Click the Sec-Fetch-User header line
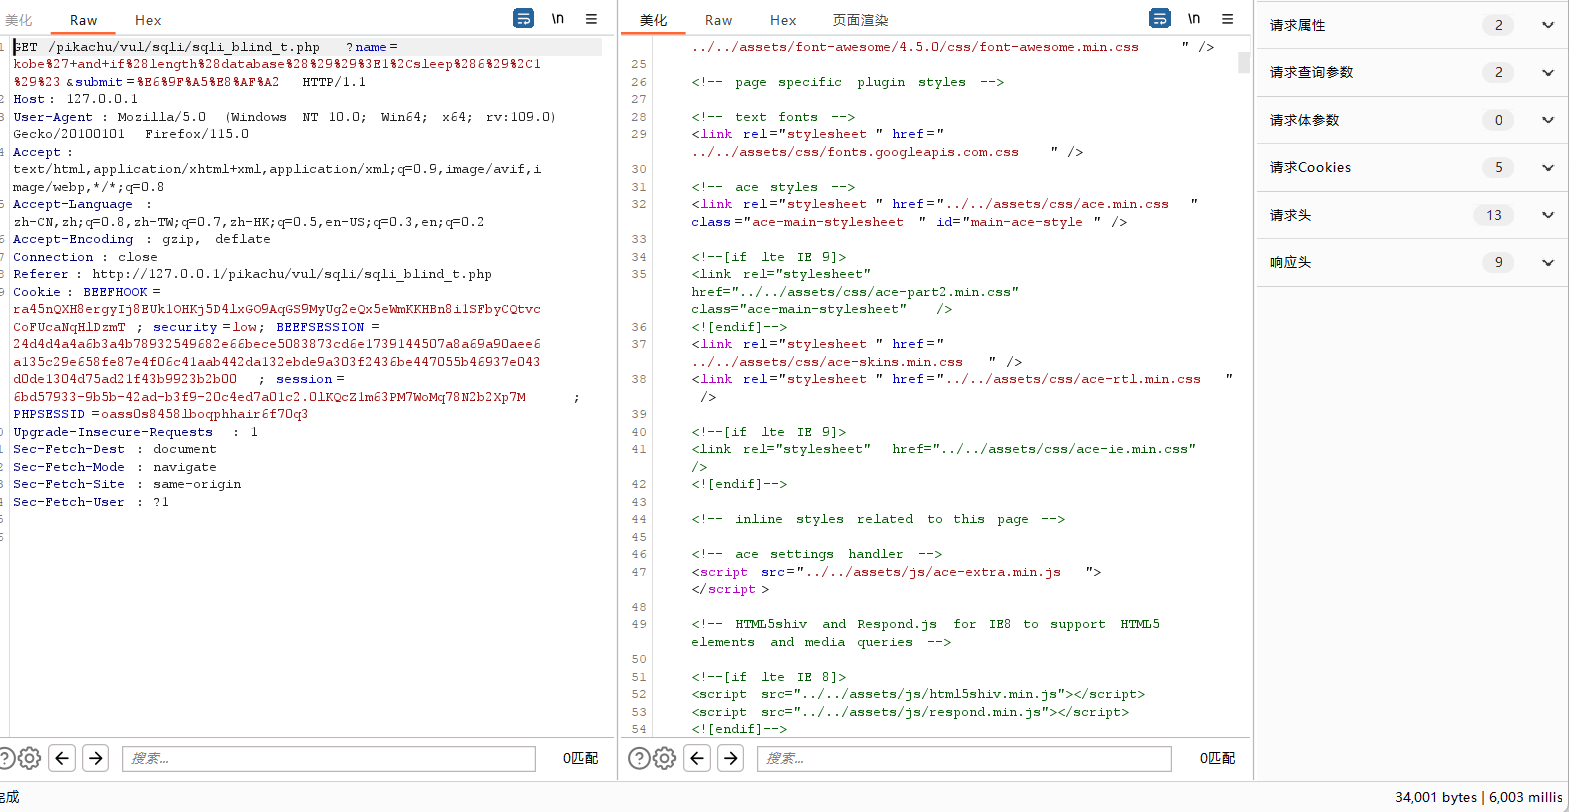The image size is (1569, 812). tap(91, 502)
